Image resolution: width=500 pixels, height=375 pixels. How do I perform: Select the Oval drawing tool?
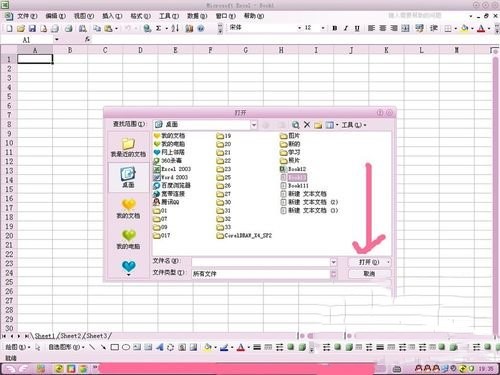tap(126, 347)
